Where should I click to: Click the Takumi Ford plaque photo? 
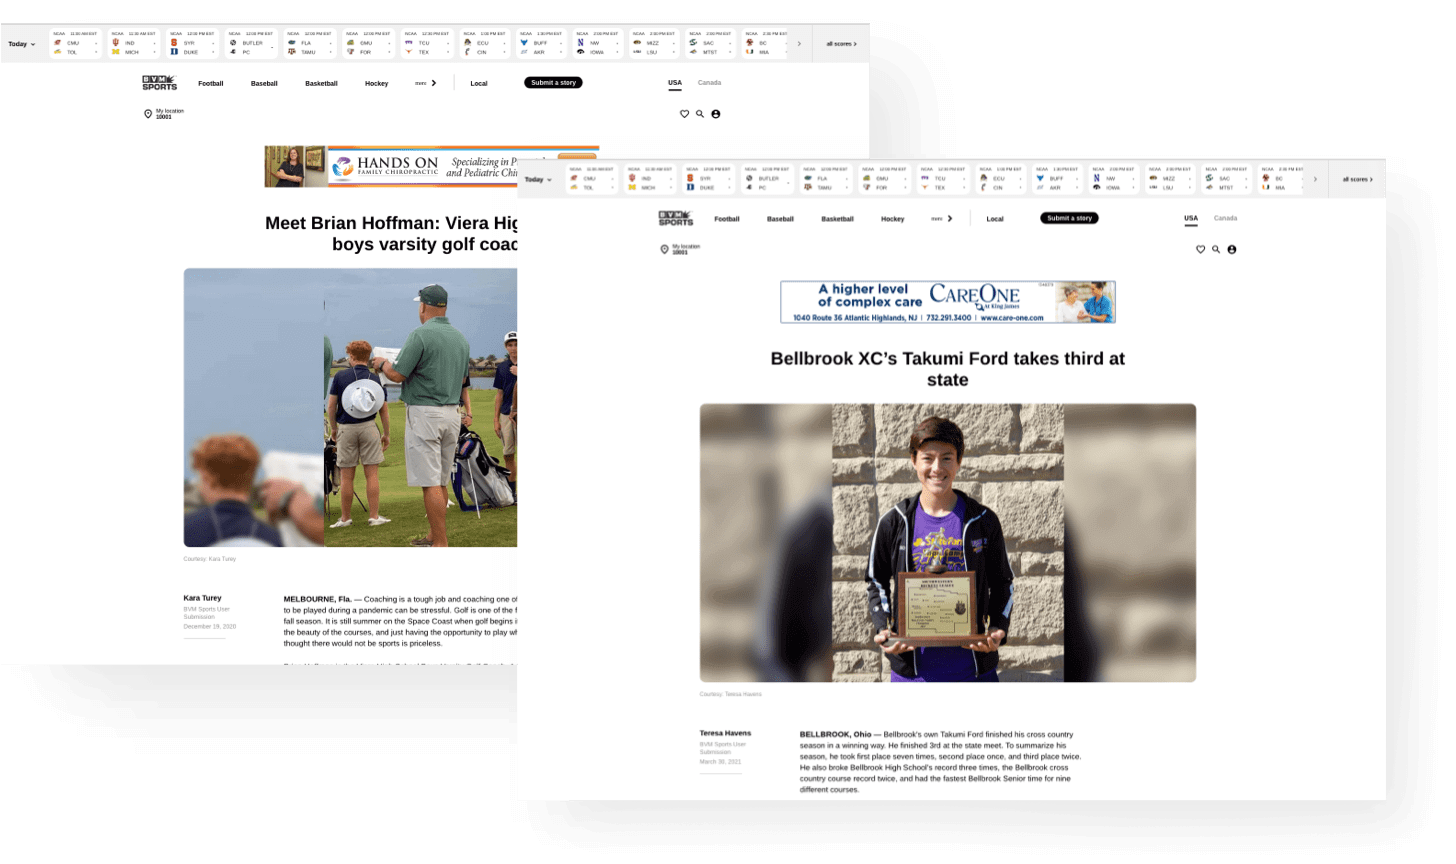(948, 543)
